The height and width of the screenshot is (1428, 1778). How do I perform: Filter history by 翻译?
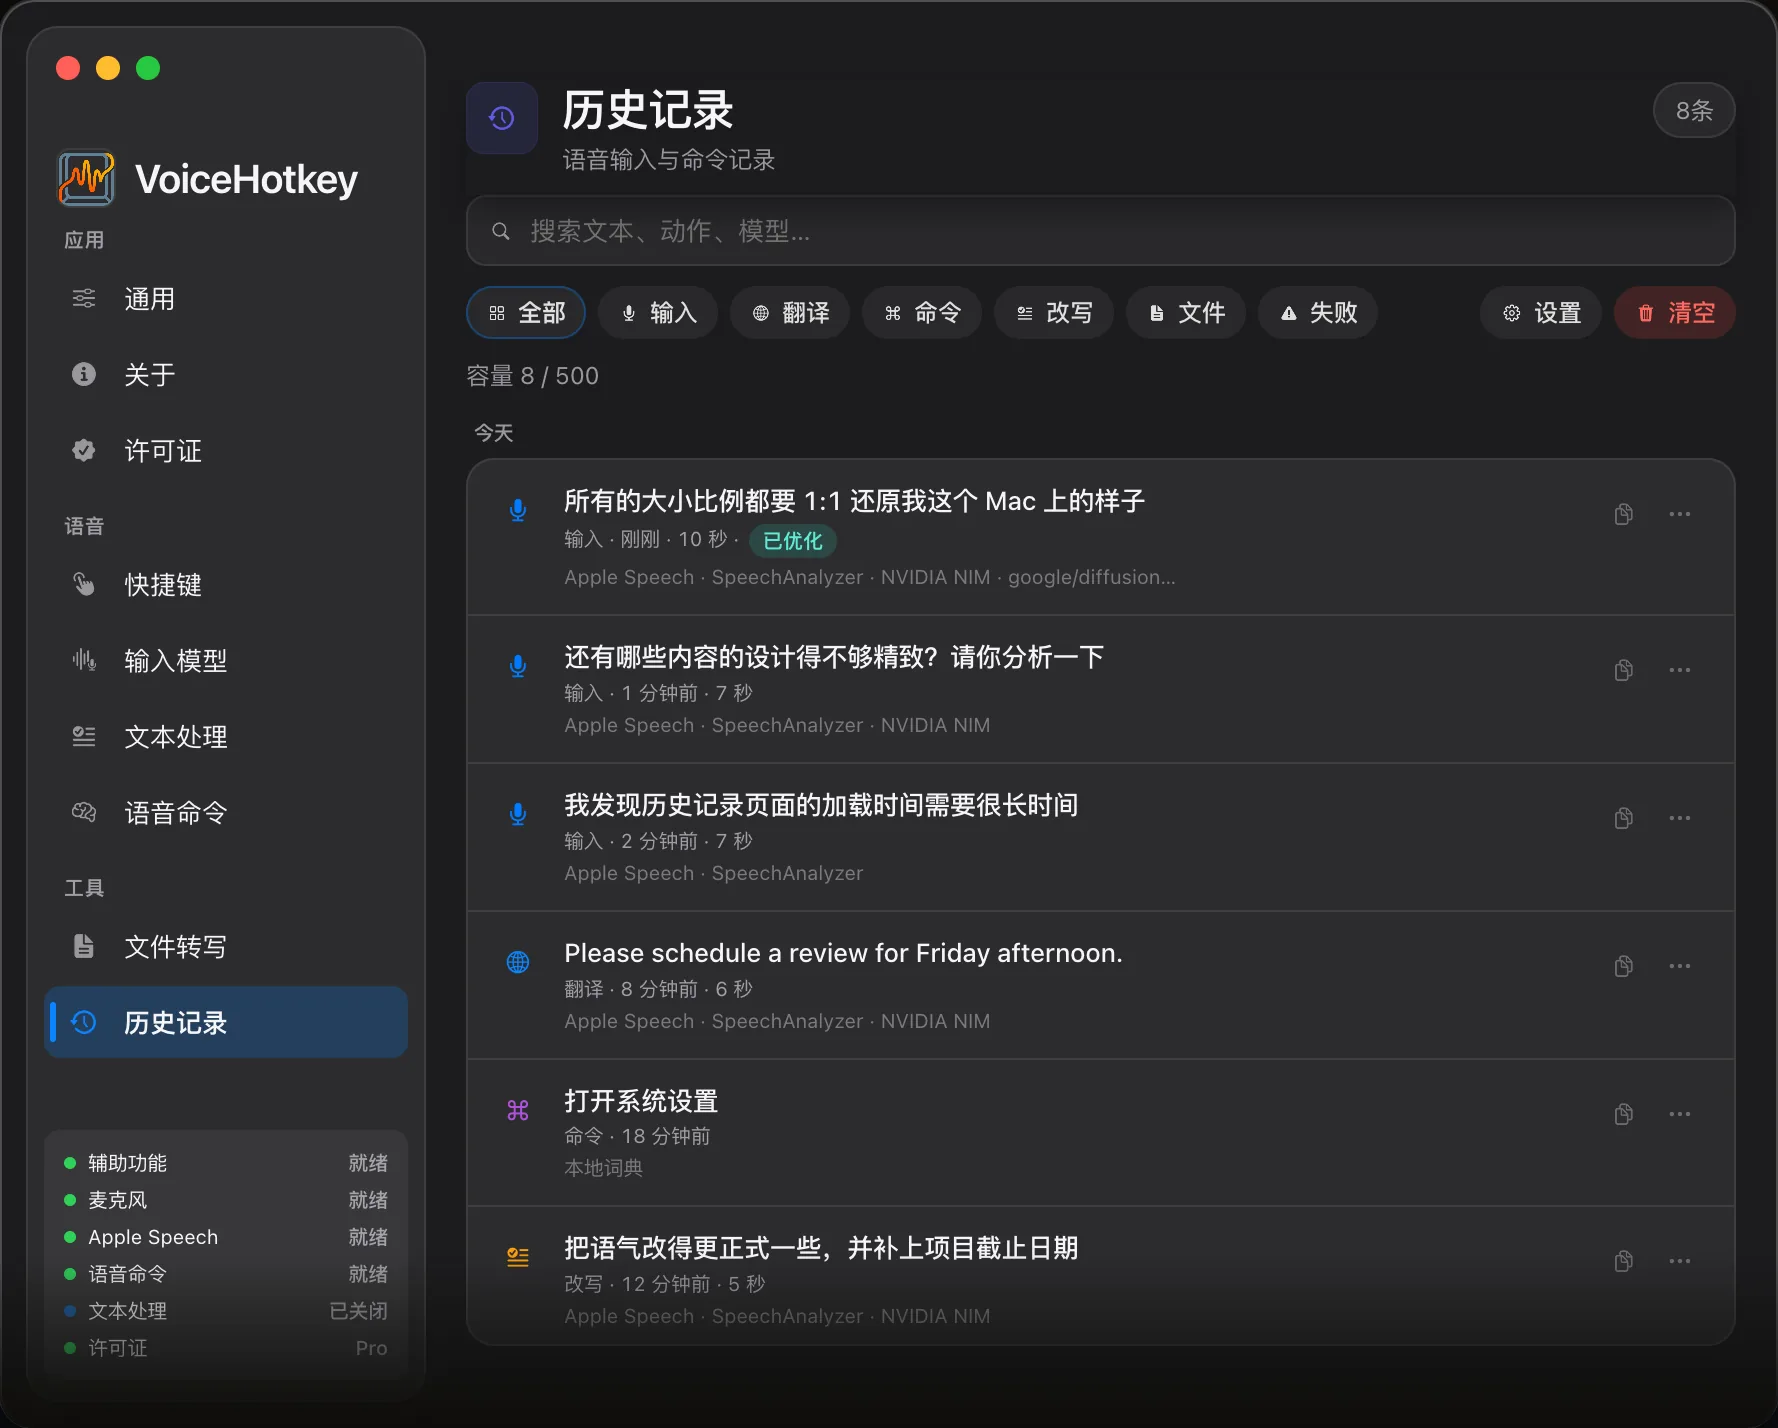pos(790,313)
